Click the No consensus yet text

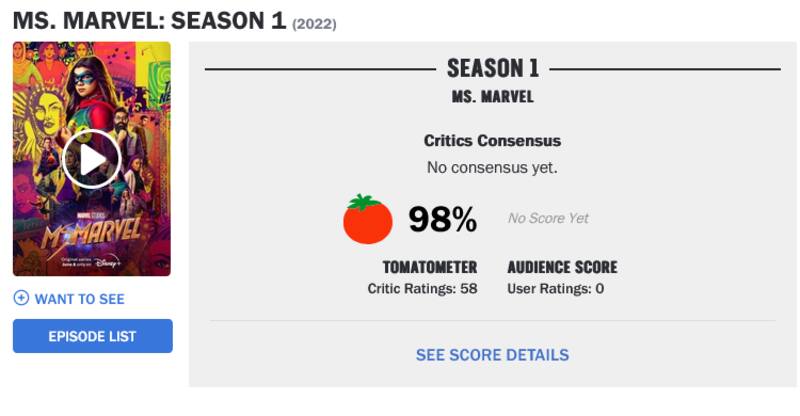coord(492,167)
